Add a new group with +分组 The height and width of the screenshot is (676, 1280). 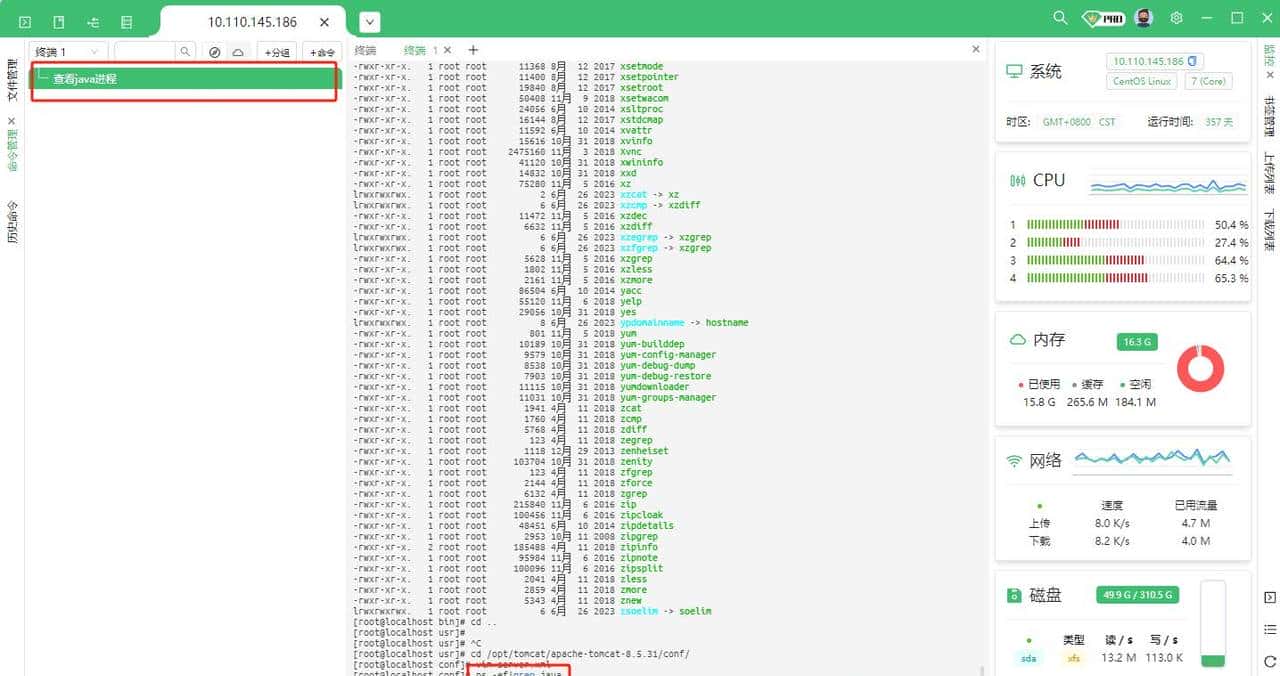coord(277,52)
